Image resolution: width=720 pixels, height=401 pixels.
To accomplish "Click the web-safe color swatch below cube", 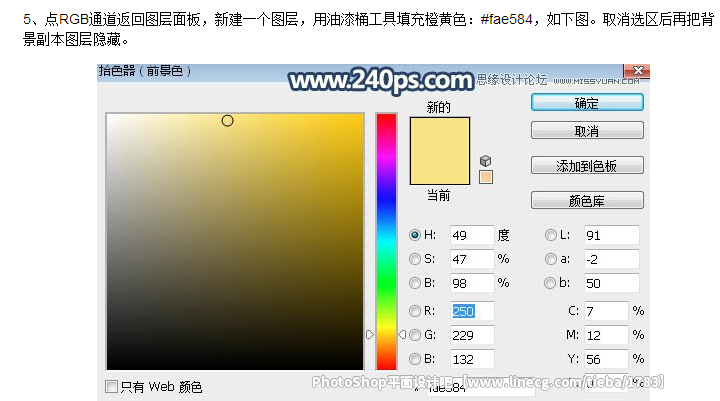I will click(x=486, y=177).
